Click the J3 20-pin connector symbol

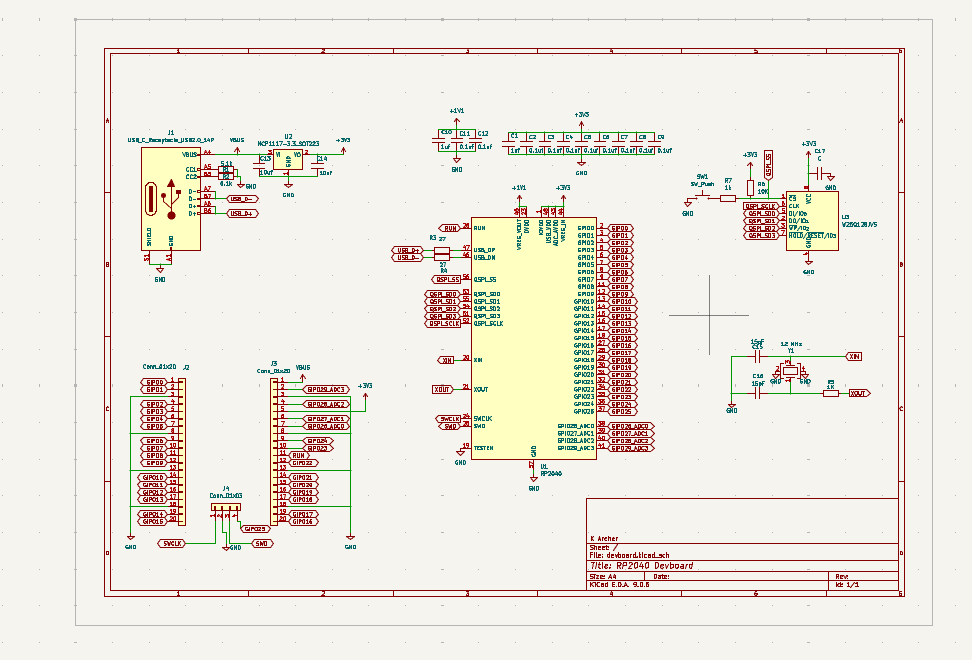273,450
